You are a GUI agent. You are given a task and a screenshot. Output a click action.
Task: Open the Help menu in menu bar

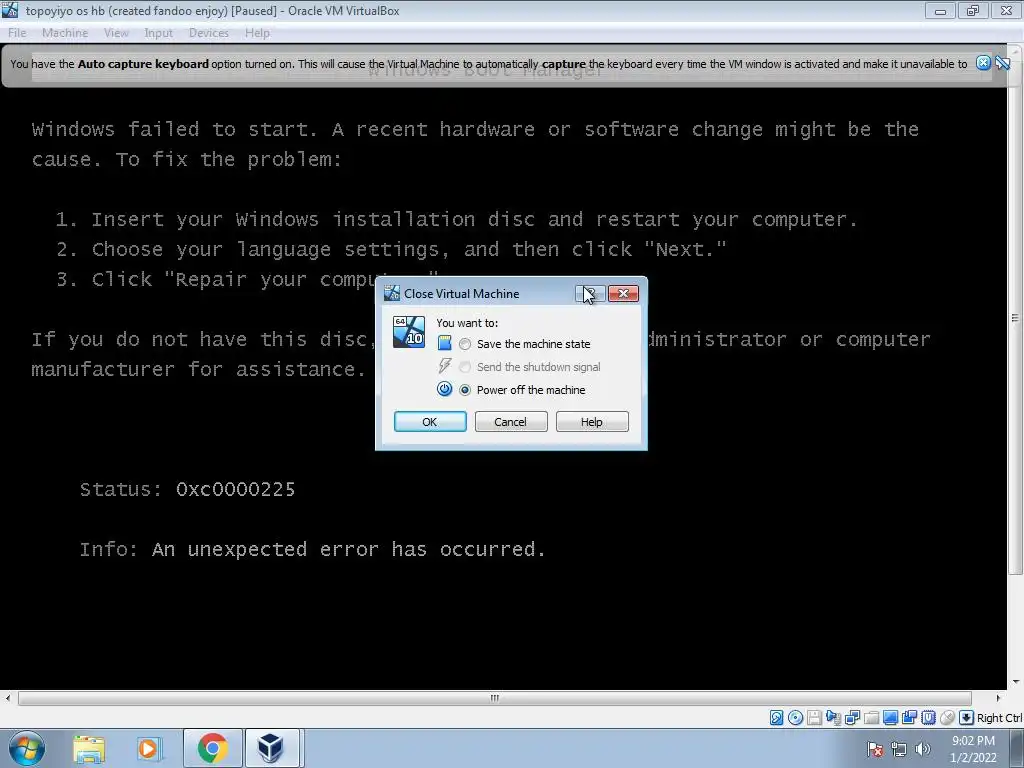pyautogui.click(x=257, y=33)
